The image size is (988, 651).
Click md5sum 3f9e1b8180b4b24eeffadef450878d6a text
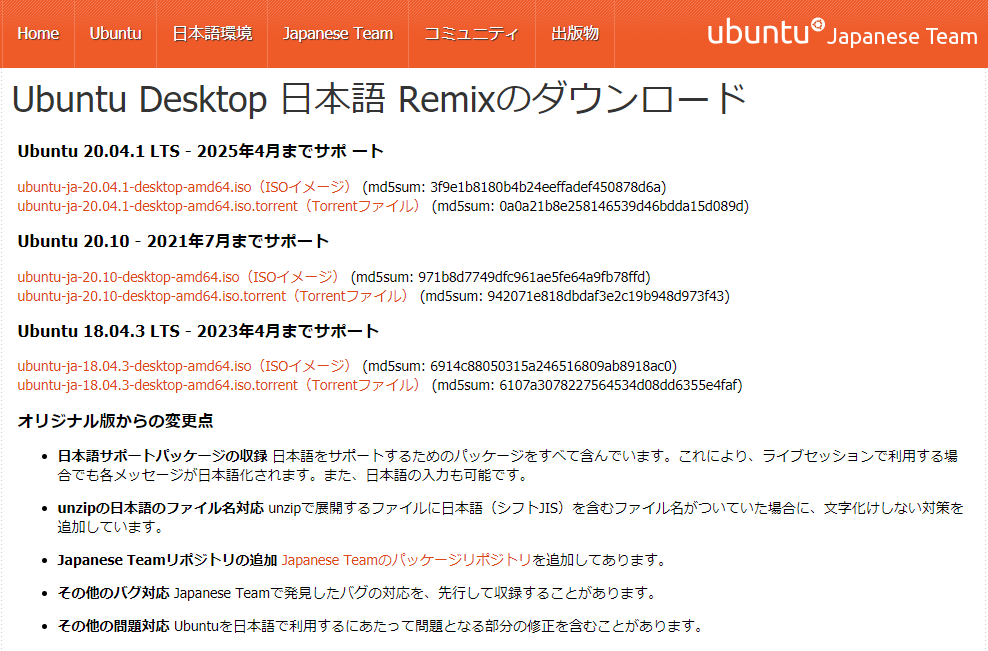click(x=514, y=187)
